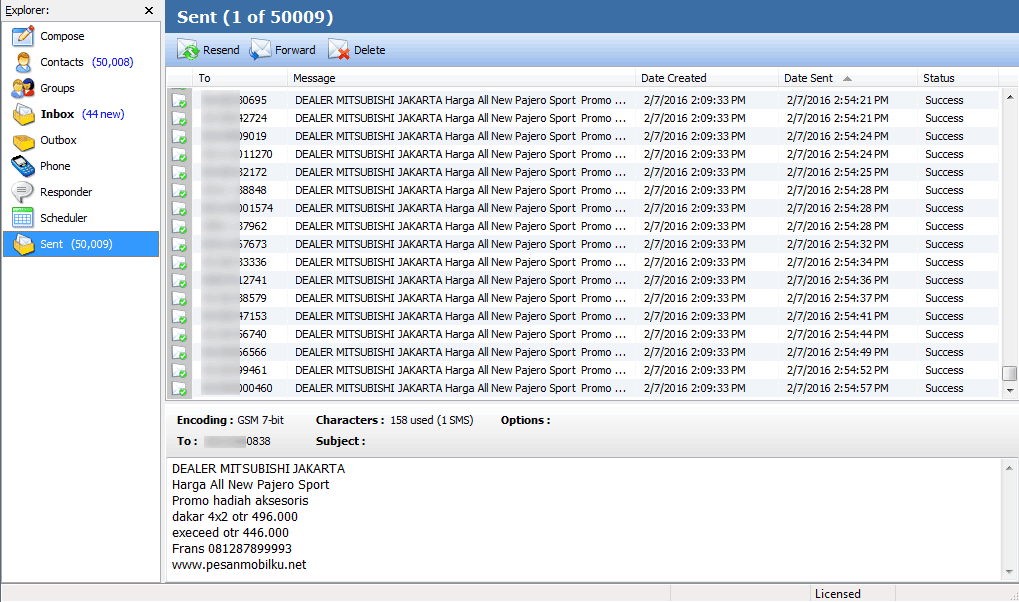Viewport: 1019px width, 602px height.
Task: Sort by Date Created column header
Action: click(707, 78)
